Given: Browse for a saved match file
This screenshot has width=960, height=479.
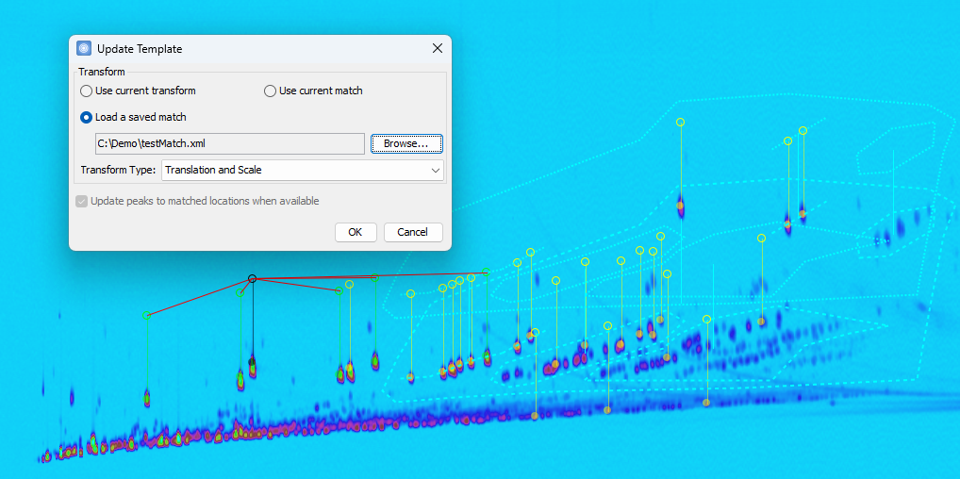Looking at the screenshot, I should tap(406, 144).
